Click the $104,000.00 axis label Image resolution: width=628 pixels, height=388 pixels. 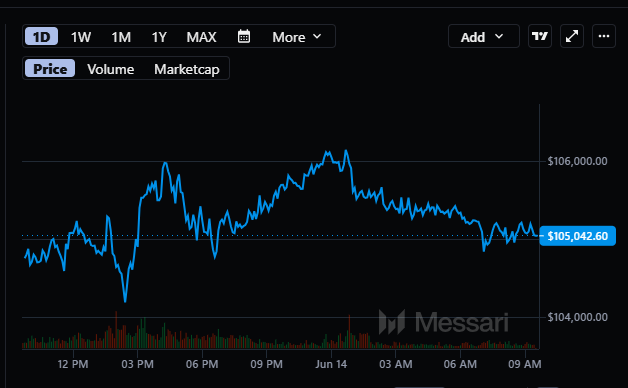(x=577, y=317)
